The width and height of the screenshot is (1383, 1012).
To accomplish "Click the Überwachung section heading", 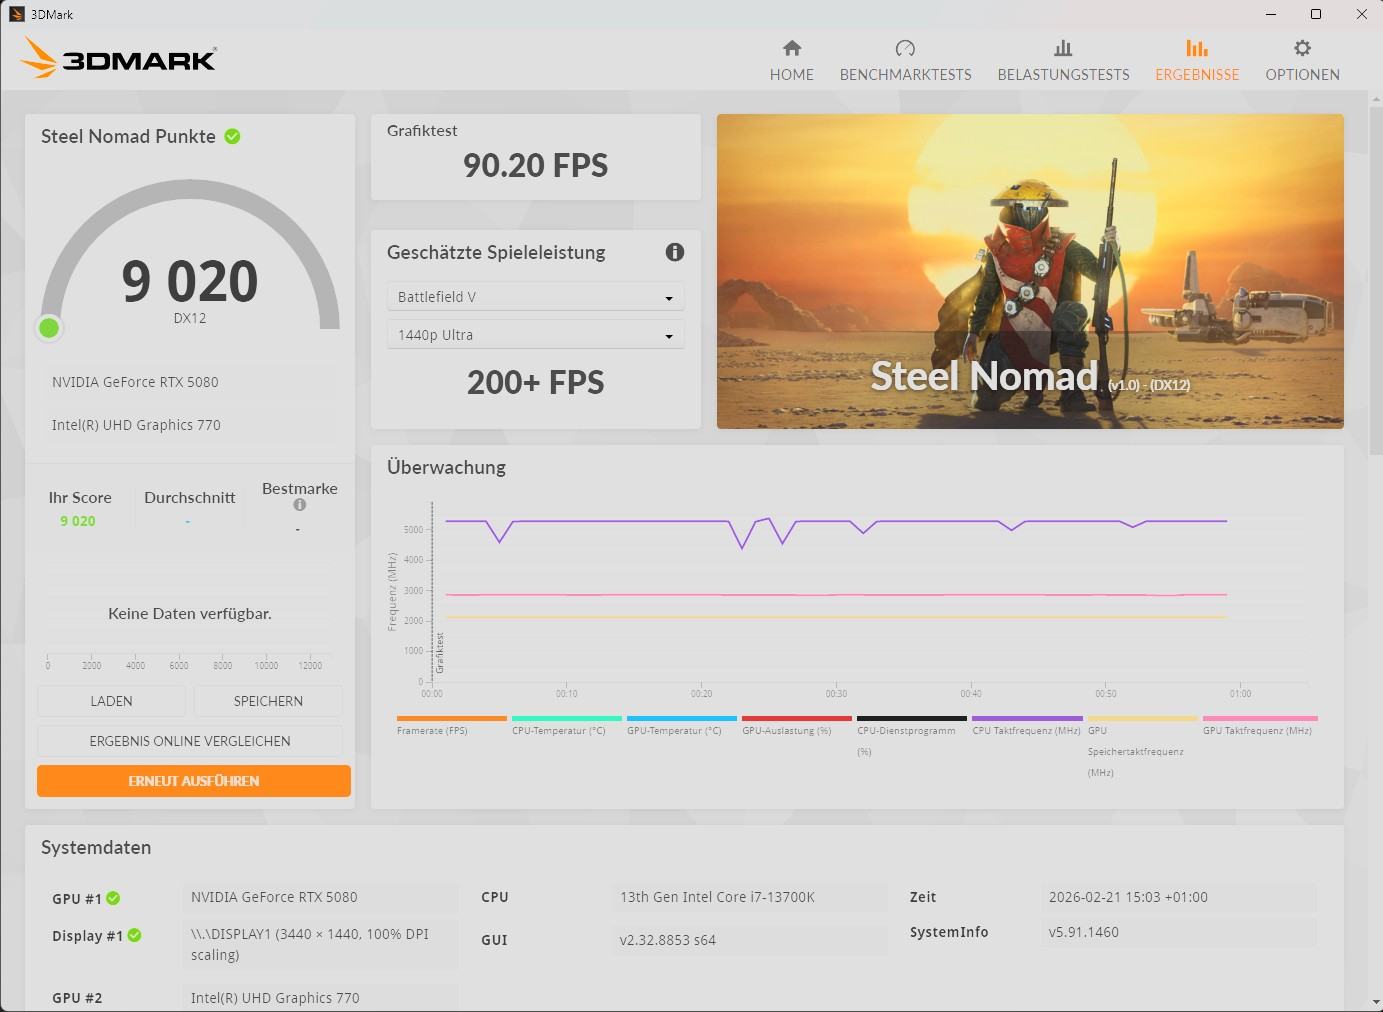I will (446, 467).
